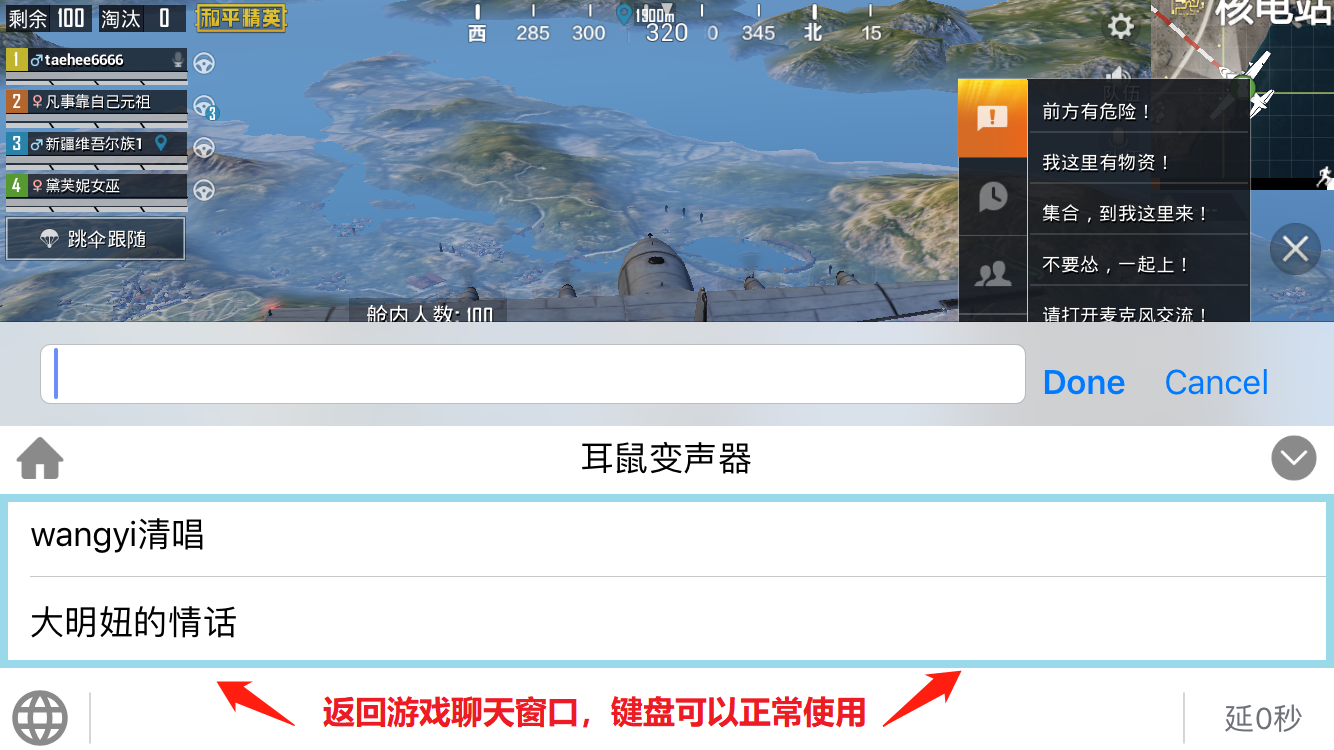The image size is (1334, 750).
Task: Select teammate 2 凡事靠自己元祖
Action: (97, 102)
